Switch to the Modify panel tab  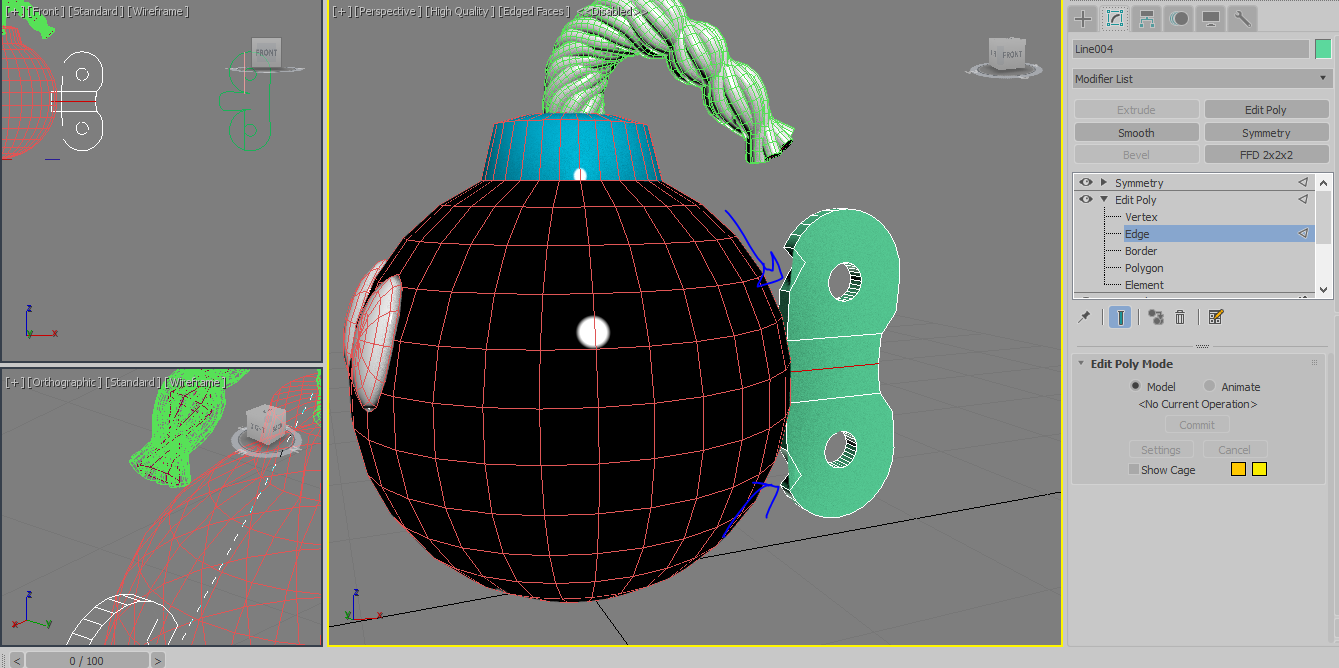pyautogui.click(x=1115, y=18)
